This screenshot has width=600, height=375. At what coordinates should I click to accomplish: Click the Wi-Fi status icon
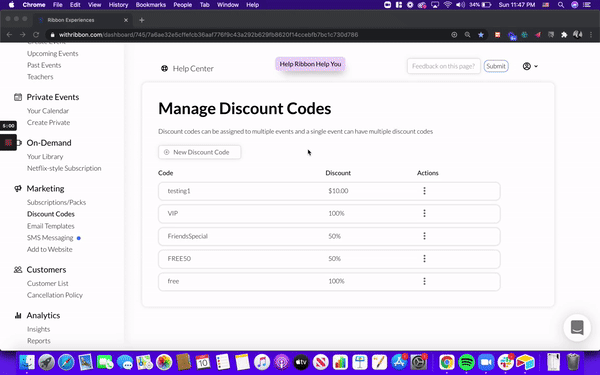point(447,5)
